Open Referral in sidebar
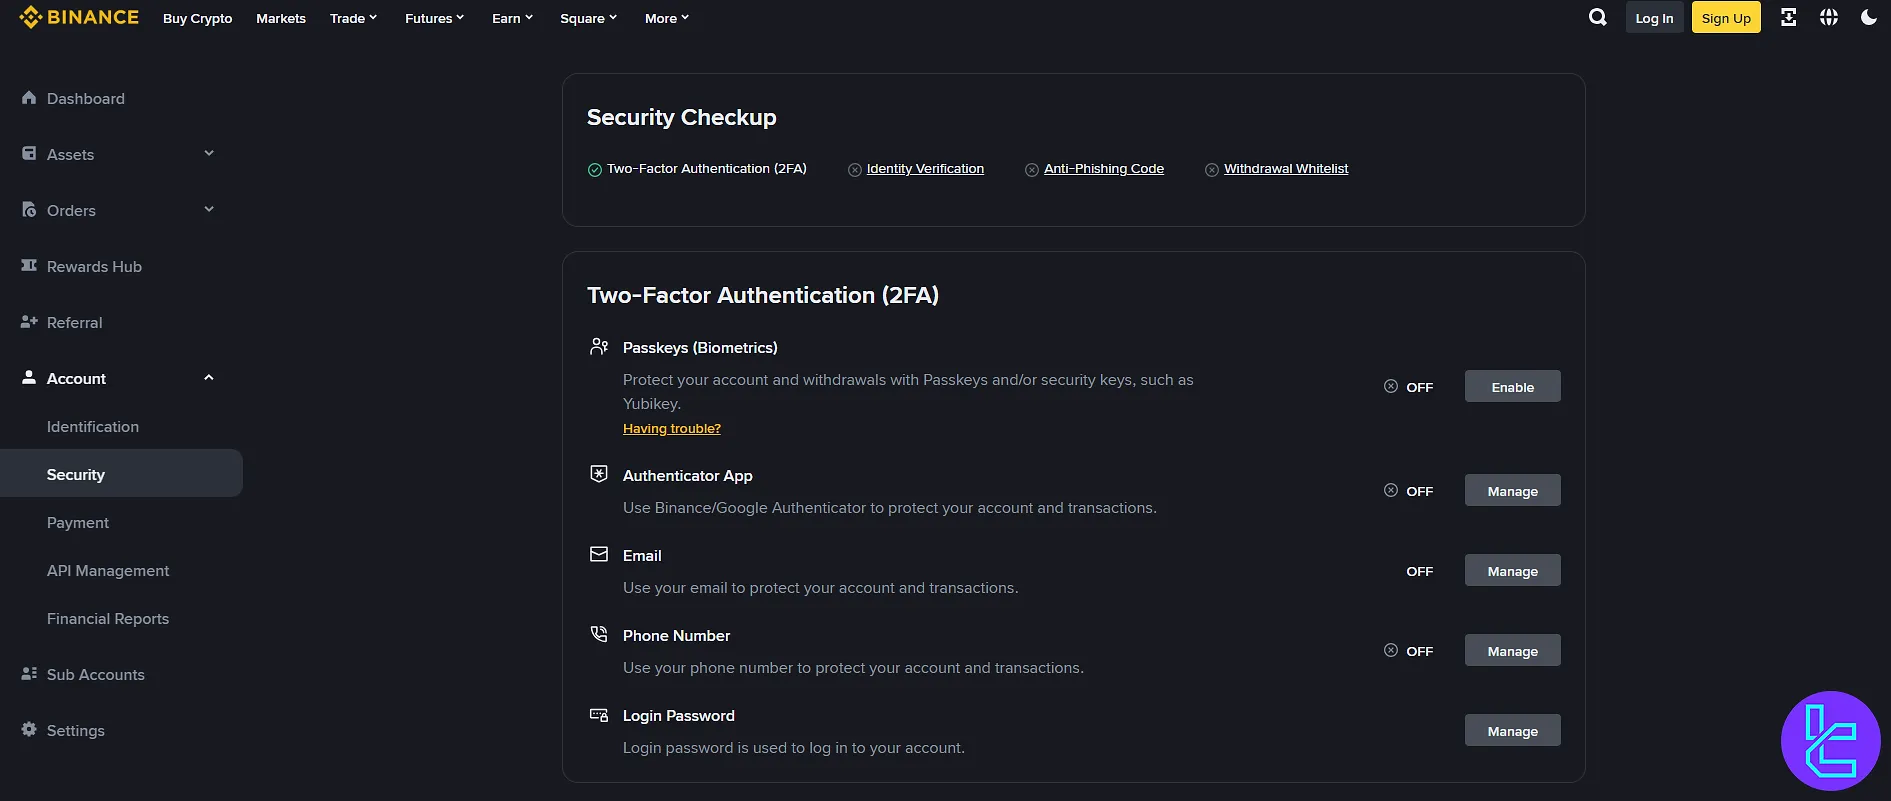Viewport: 1891px width, 801px height. (74, 322)
